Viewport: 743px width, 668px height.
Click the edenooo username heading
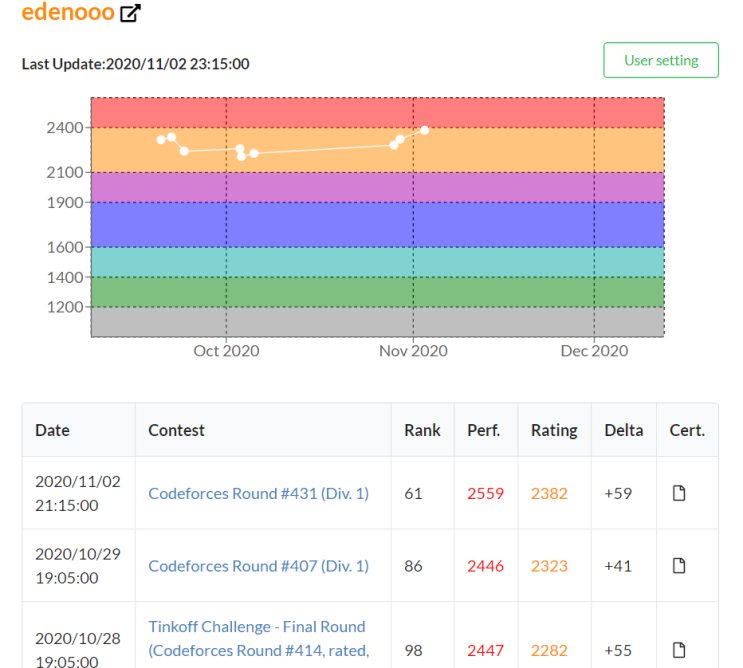[68, 12]
